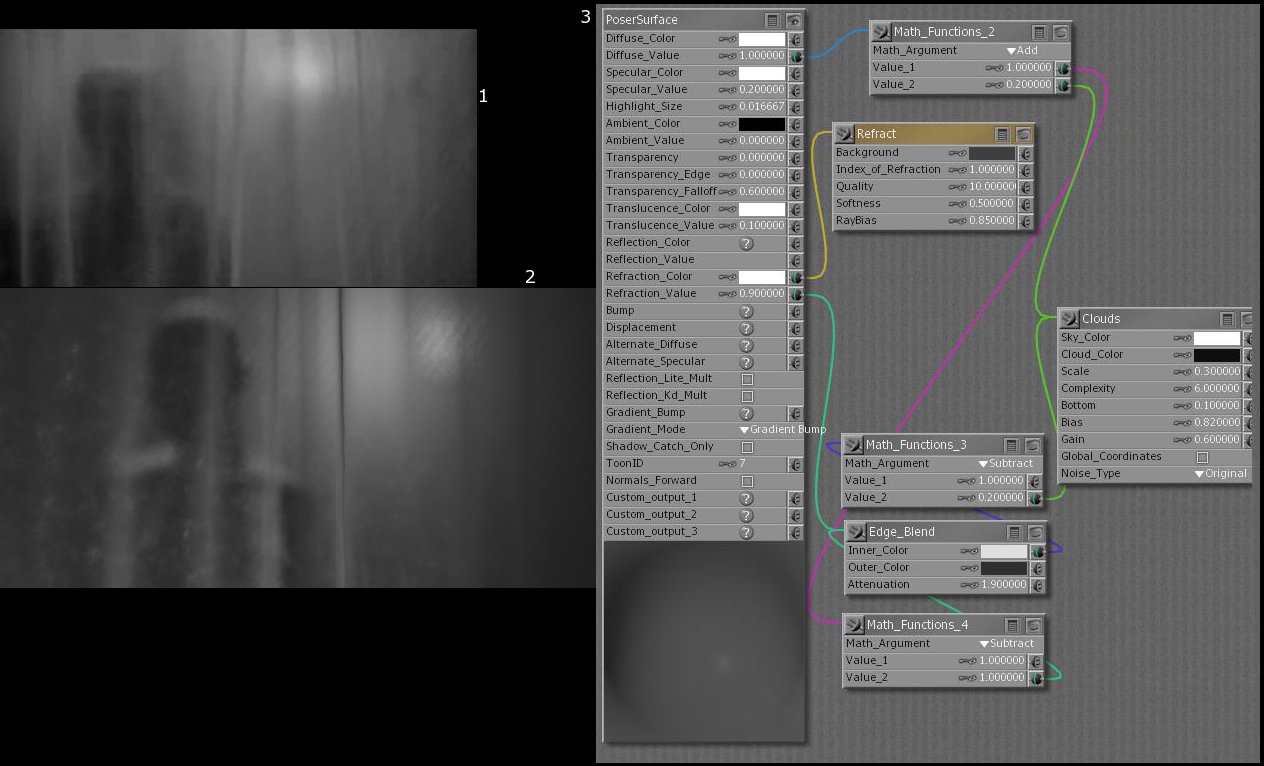Open the Gradient_Mode dropdown showing Gradient Bump

coord(783,430)
